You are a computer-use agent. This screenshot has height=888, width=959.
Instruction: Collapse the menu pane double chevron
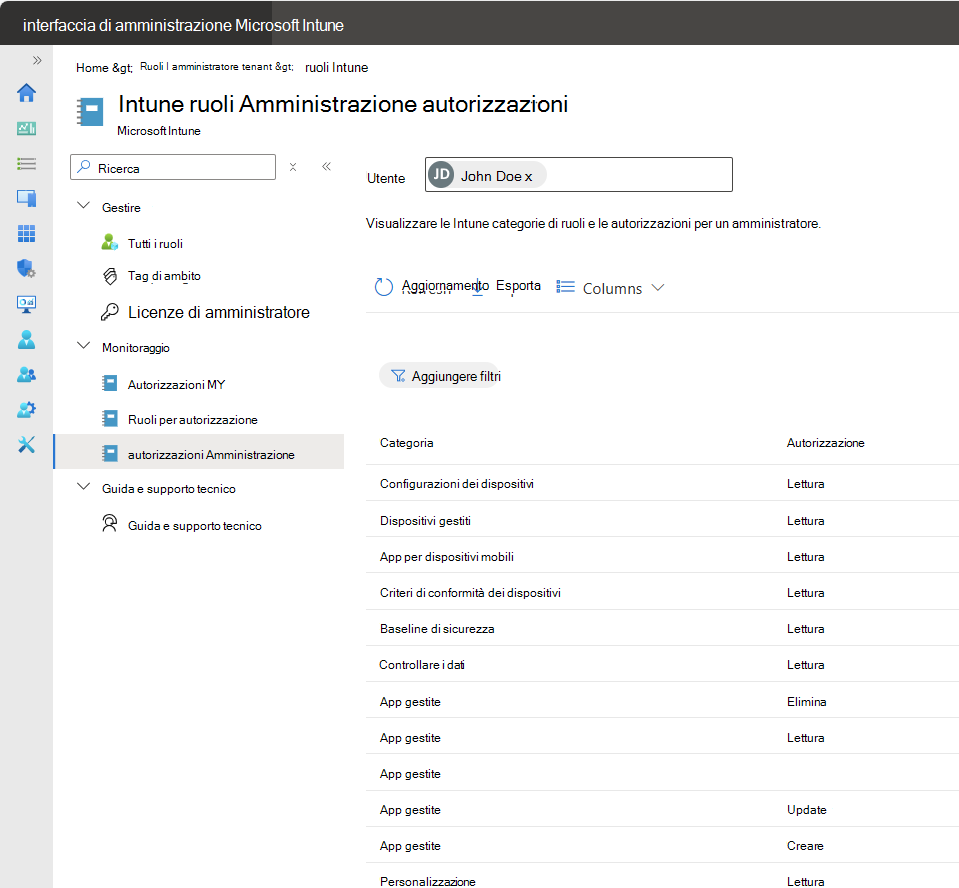pos(327,166)
